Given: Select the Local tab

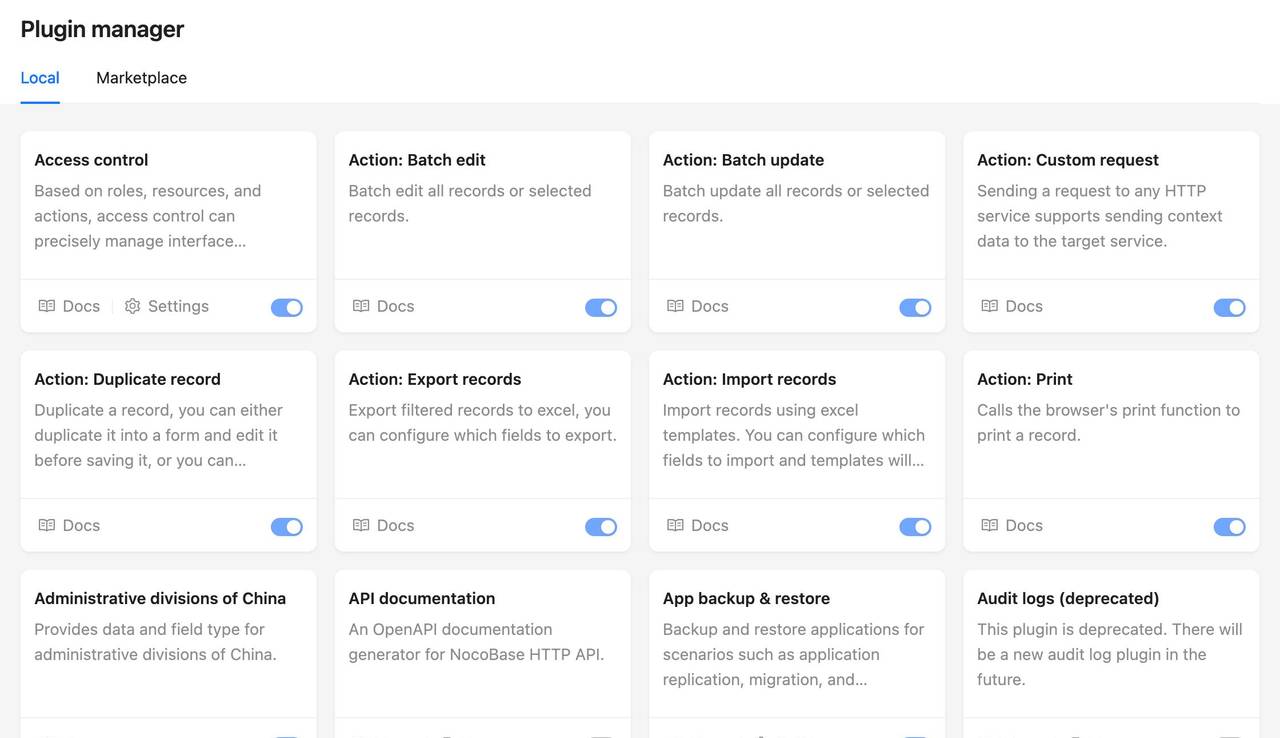Looking at the screenshot, I should (x=40, y=77).
